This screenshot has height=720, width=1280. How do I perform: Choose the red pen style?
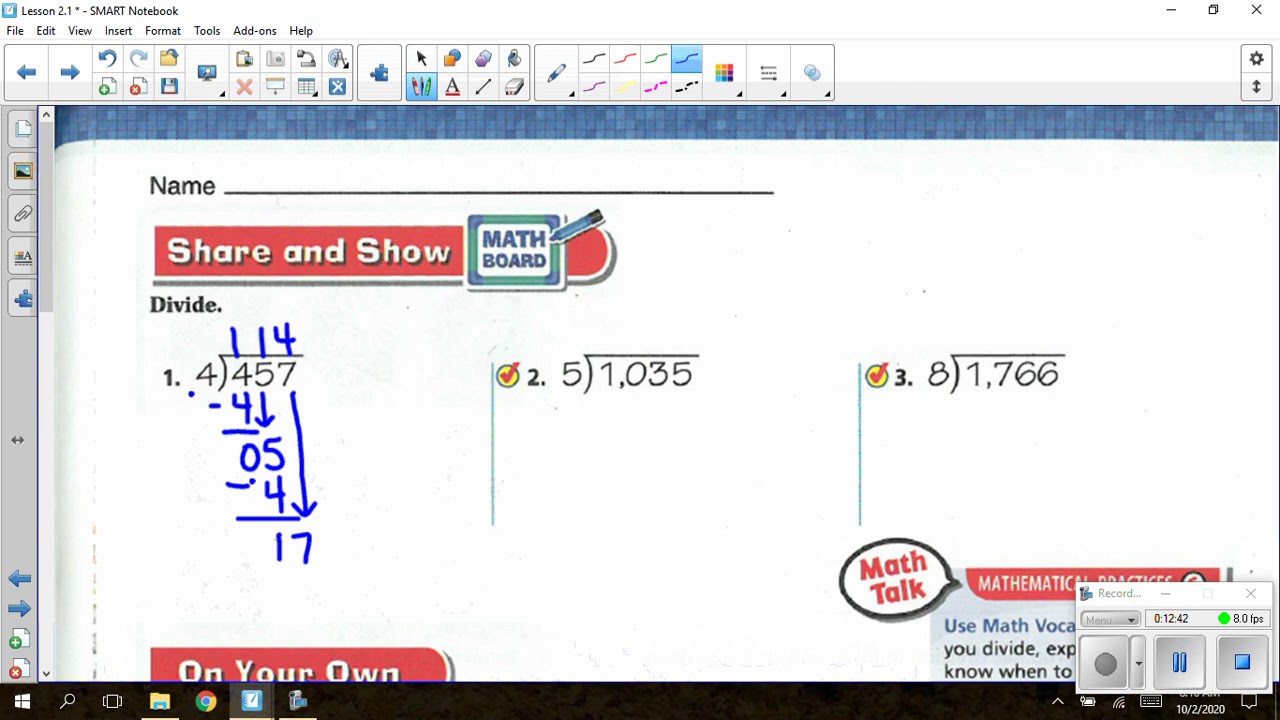tap(625, 59)
